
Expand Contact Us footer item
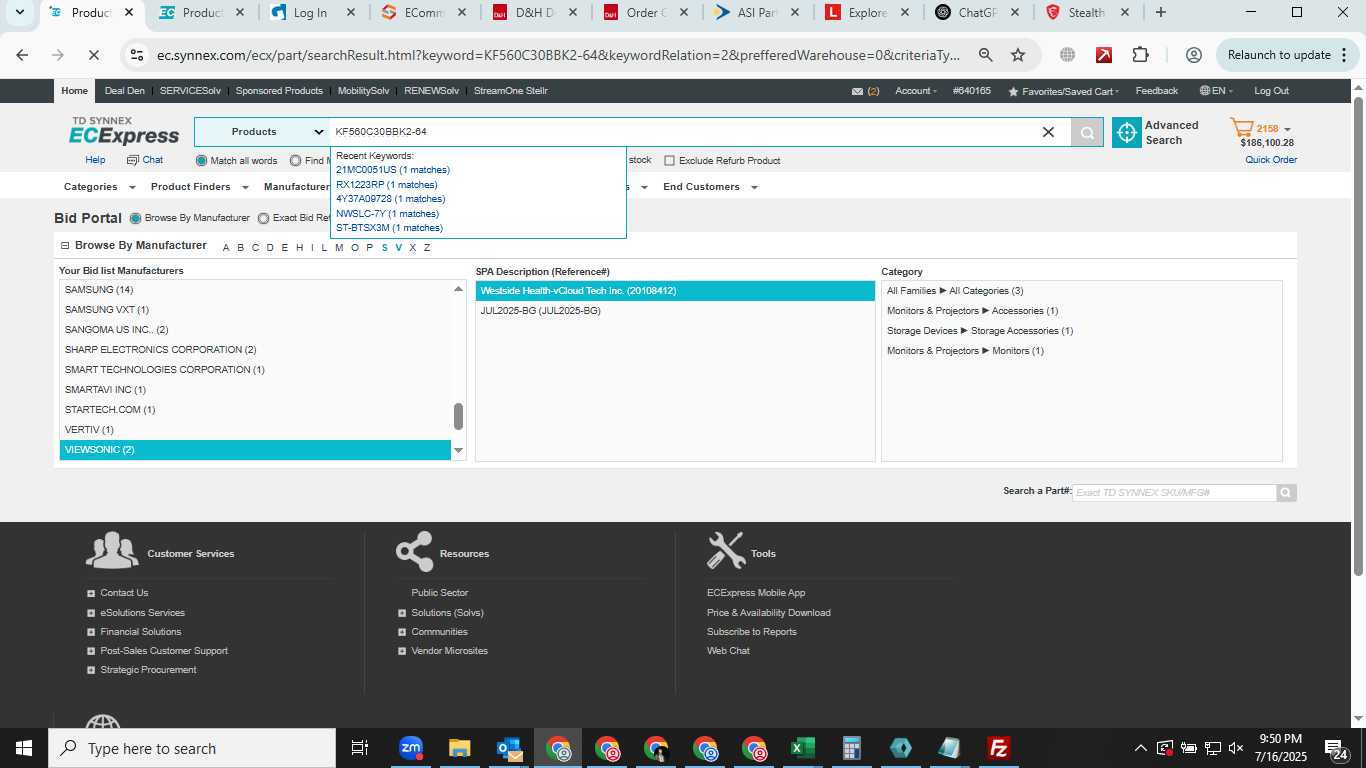point(91,593)
